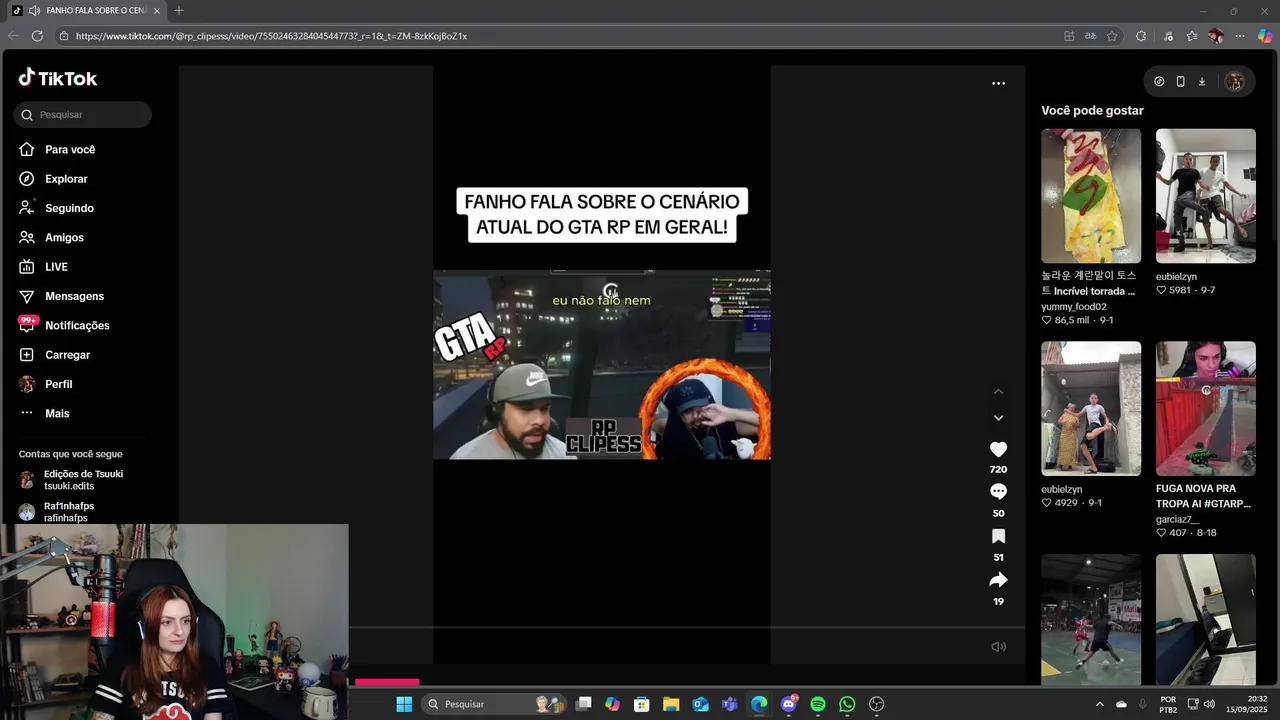
Task: Open WhatsApp from taskbar
Action: click(x=847, y=704)
